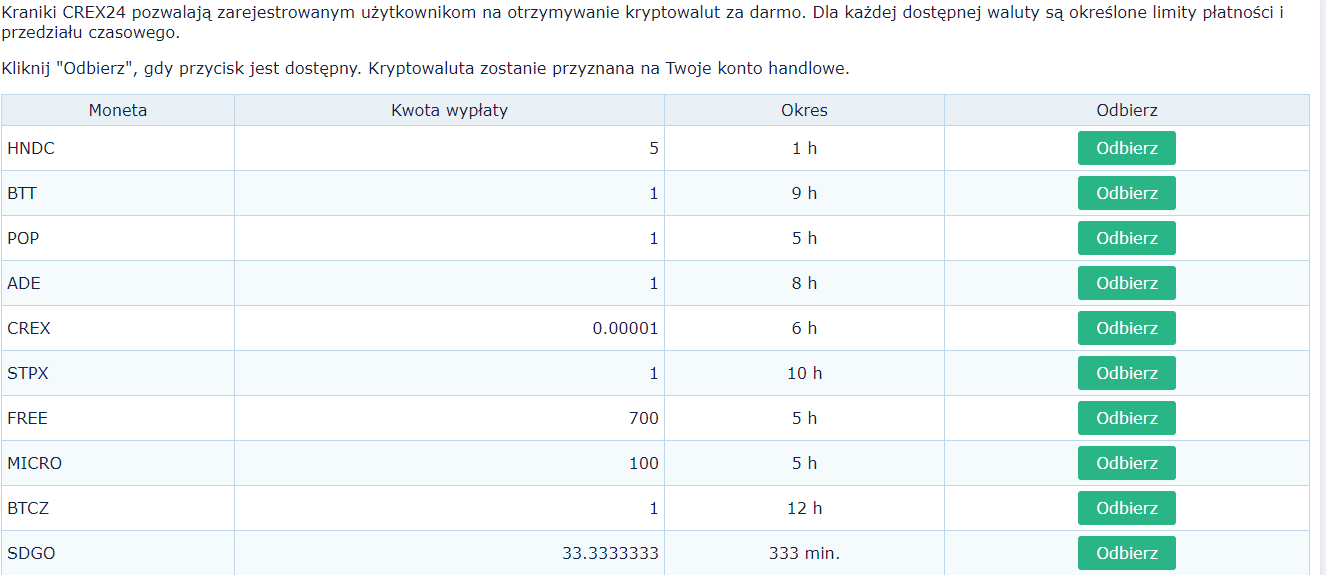Claim FREE coins with Odbierz

[x=1126, y=418]
